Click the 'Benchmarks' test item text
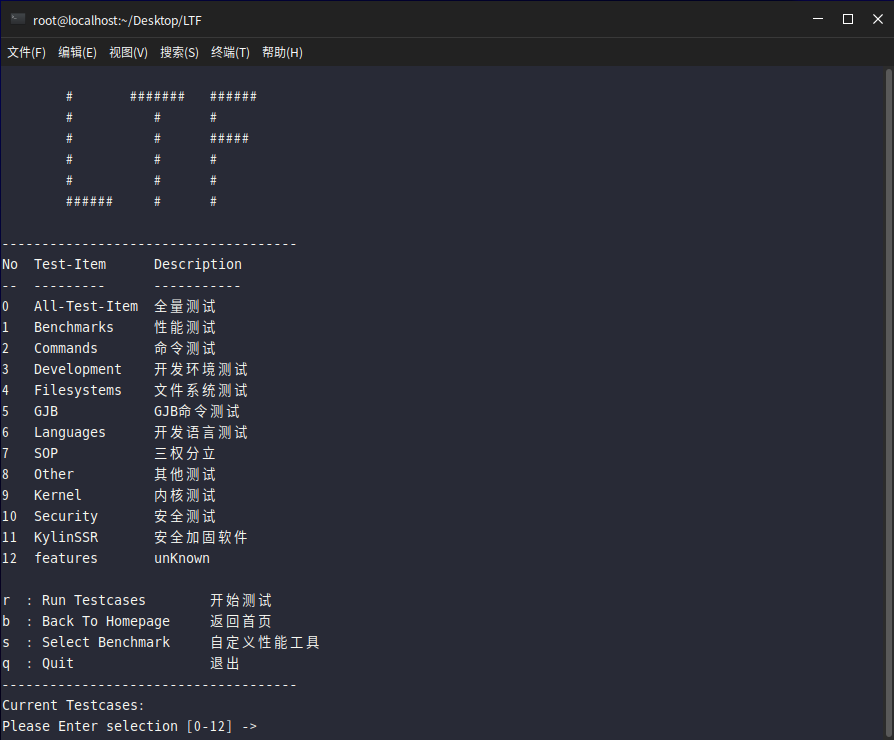The image size is (894, 740). point(74,327)
